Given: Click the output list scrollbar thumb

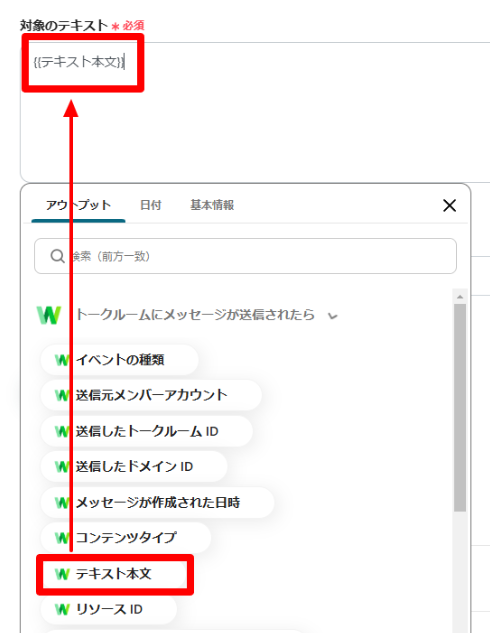Looking at the screenshot, I should [x=460, y=408].
